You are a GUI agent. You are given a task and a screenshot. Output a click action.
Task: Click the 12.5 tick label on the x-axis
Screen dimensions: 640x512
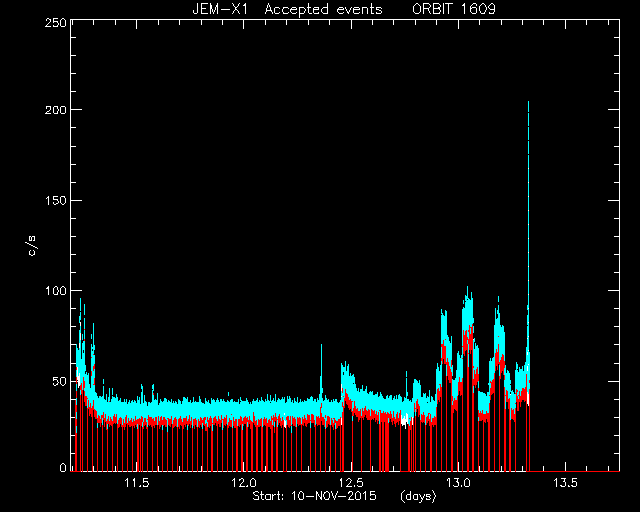point(351,483)
